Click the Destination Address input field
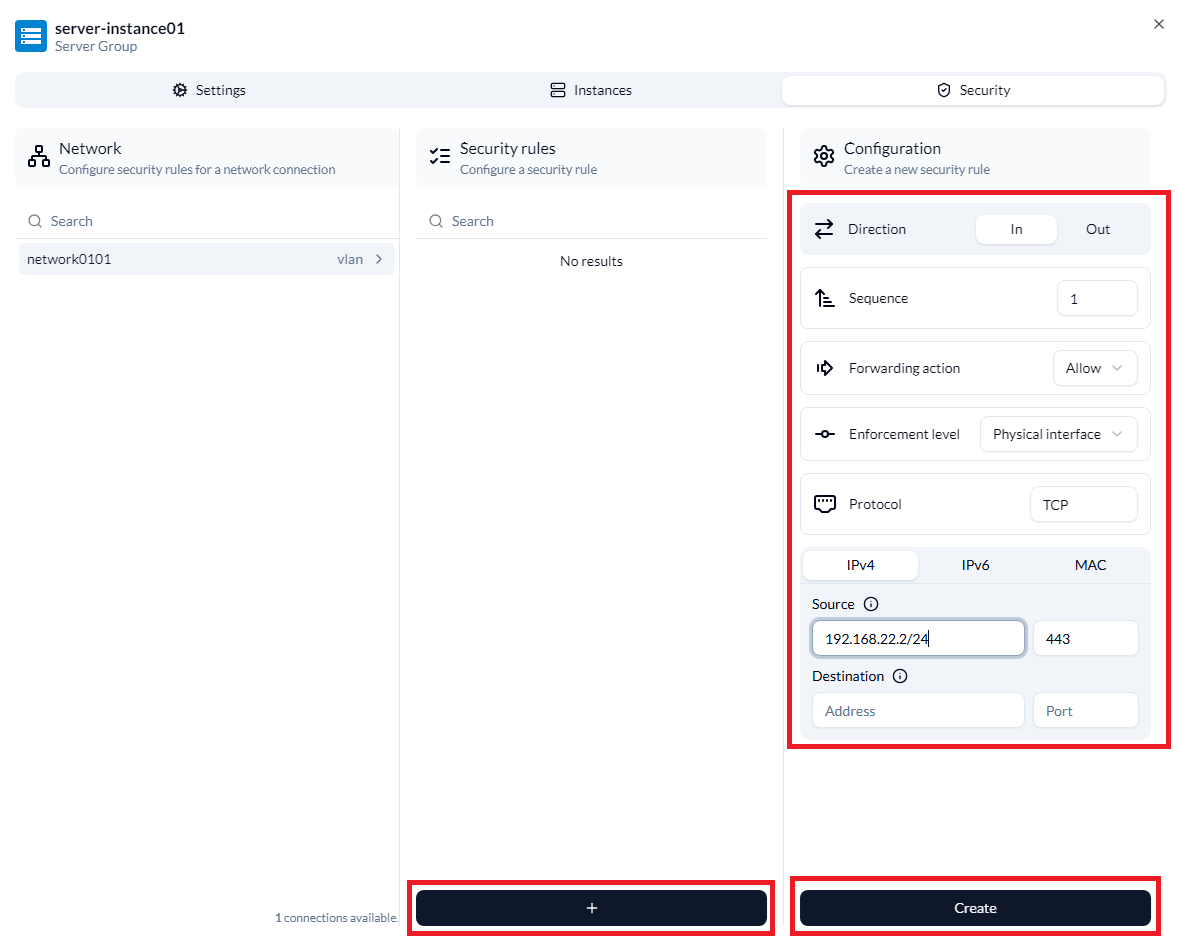This screenshot has height=944, width=1177. point(917,711)
